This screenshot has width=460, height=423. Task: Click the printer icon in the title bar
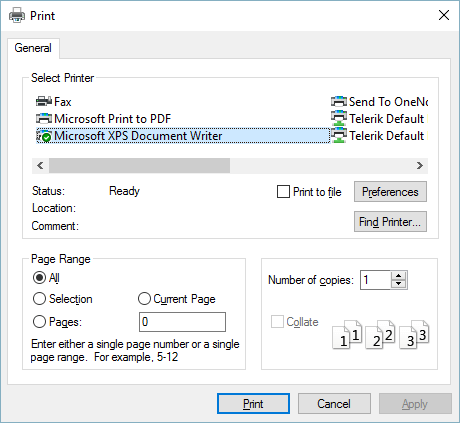pos(17,15)
